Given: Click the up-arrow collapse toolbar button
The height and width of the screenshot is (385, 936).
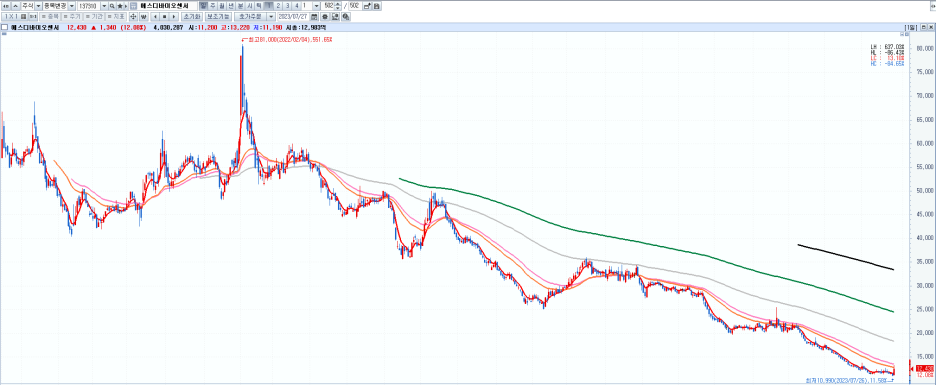Looking at the screenshot, I should tap(15, 5).
